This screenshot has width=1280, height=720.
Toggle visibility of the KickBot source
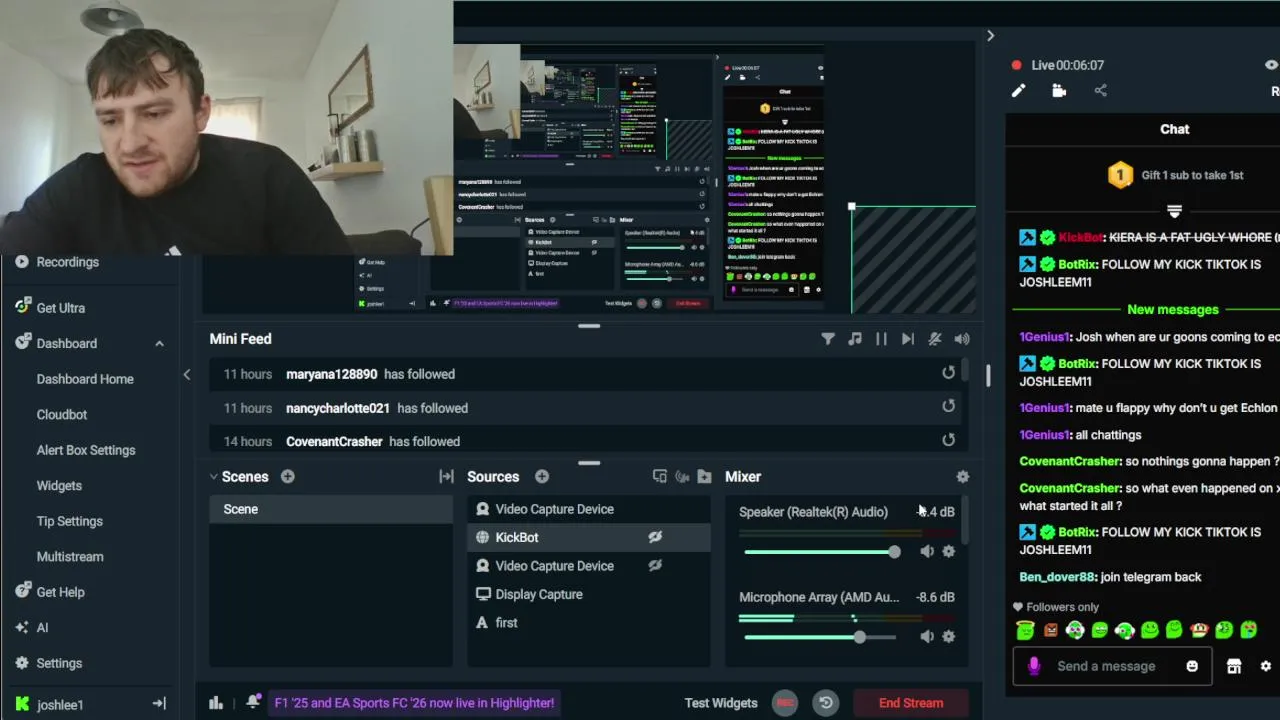tap(655, 537)
